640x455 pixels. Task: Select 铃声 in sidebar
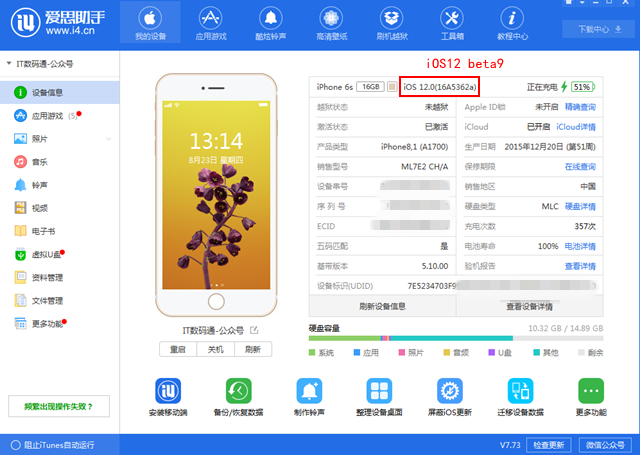pyautogui.click(x=60, y=185)
